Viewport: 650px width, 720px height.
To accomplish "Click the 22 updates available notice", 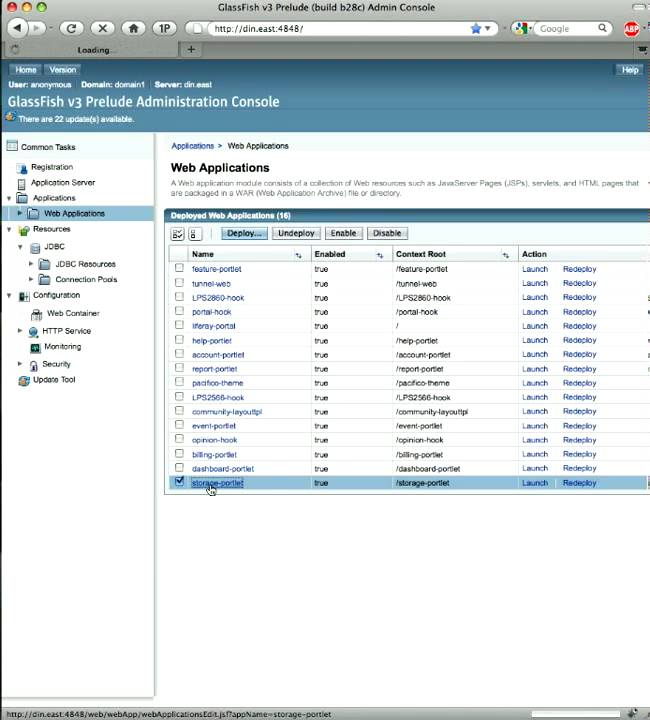I will coord(76,119).
